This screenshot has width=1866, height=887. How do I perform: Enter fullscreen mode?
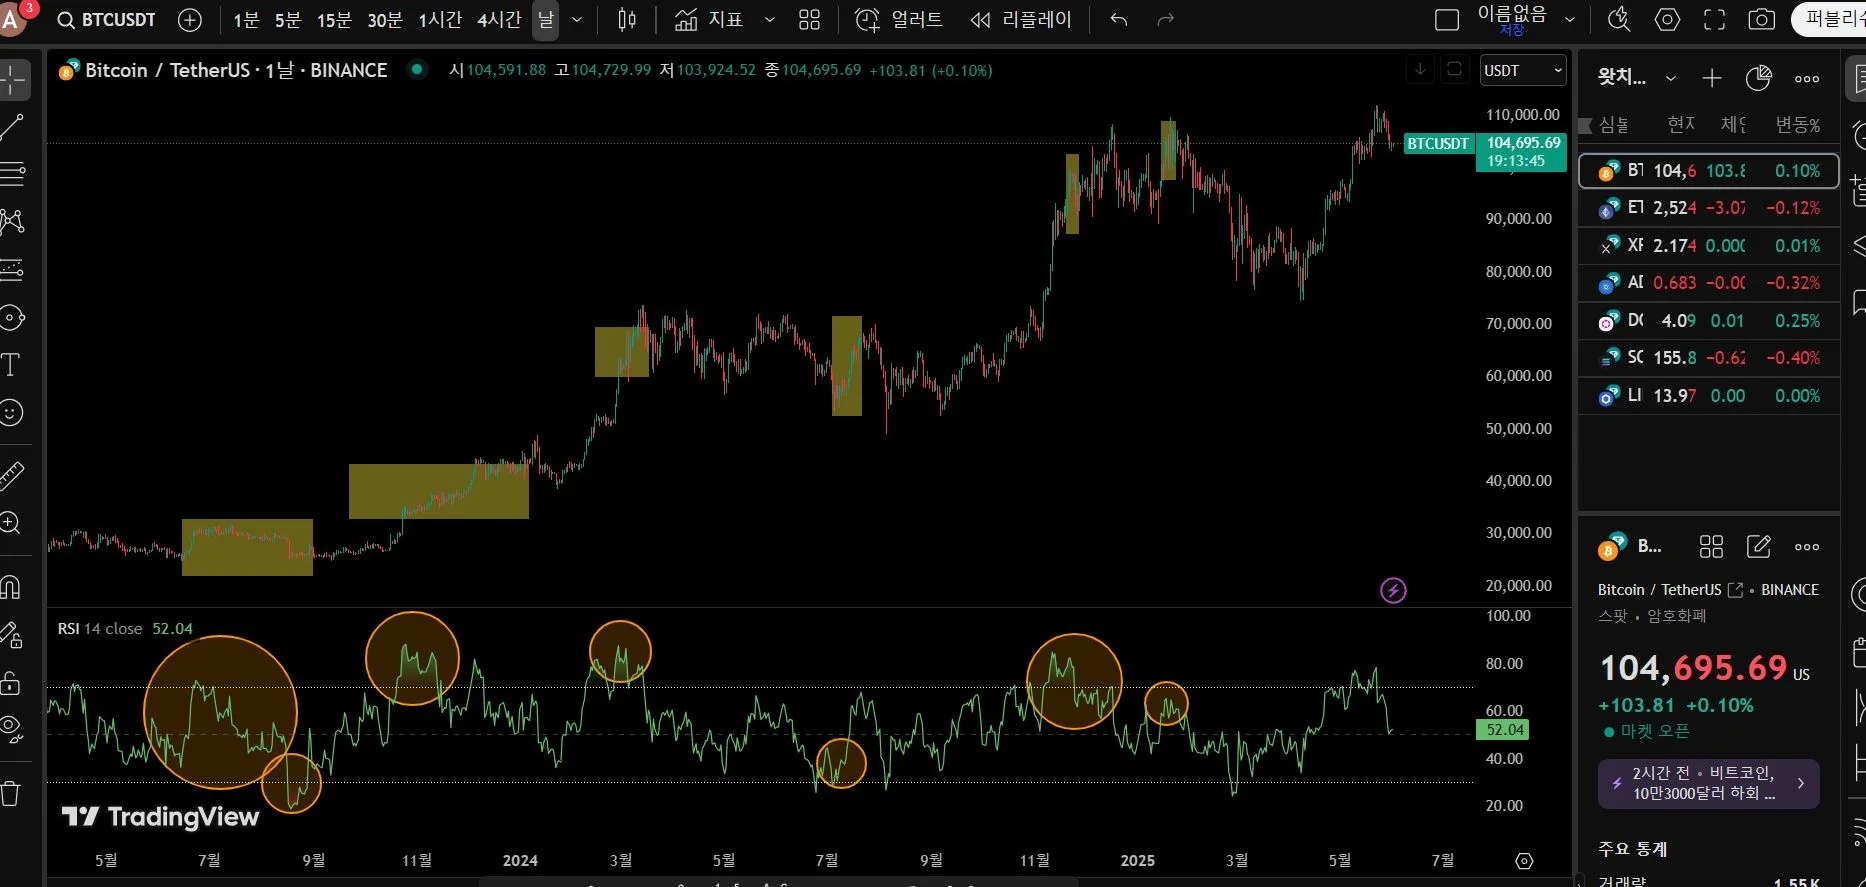[x=1714, y=20]
